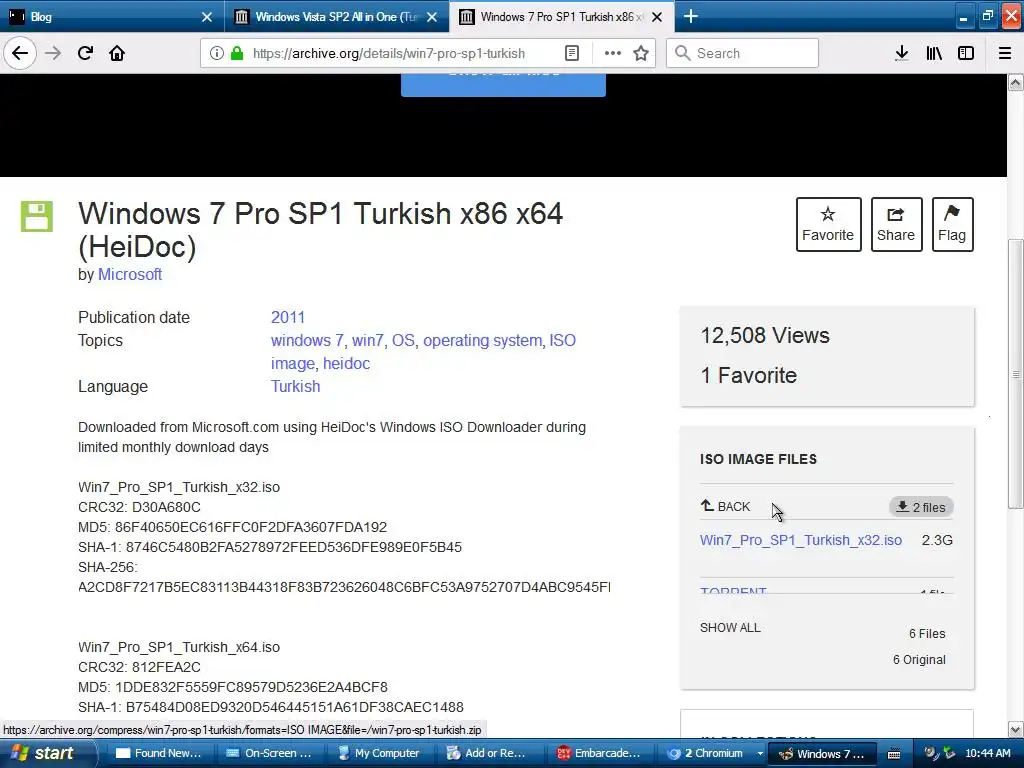
Task: Click the 12,508 Views text
Action: [x=765, y=336]
